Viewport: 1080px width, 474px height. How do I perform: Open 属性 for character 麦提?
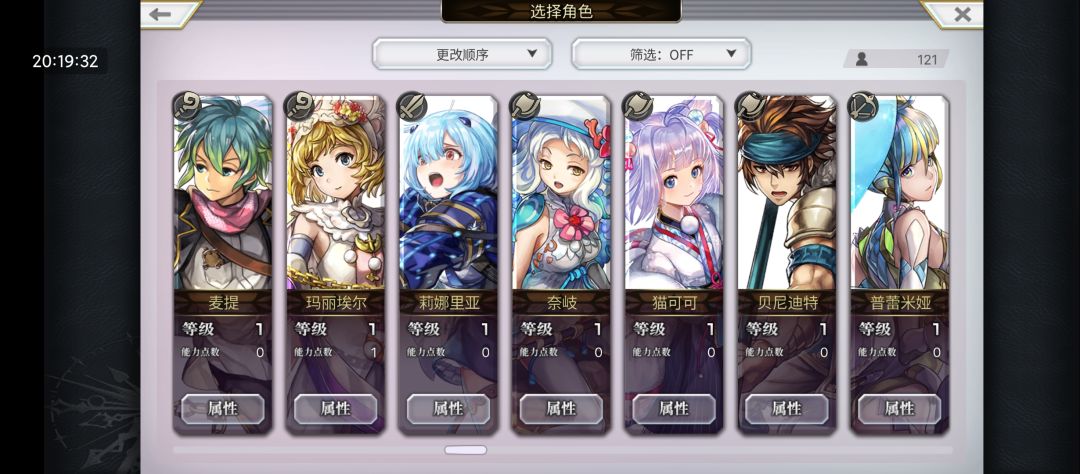coord(222,409)
